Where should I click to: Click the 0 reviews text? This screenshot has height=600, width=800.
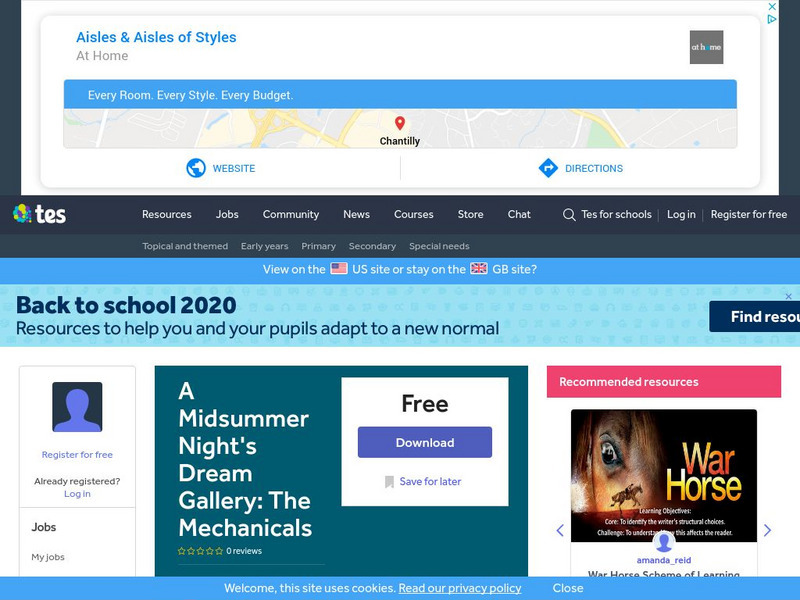[x=244, y=551]
